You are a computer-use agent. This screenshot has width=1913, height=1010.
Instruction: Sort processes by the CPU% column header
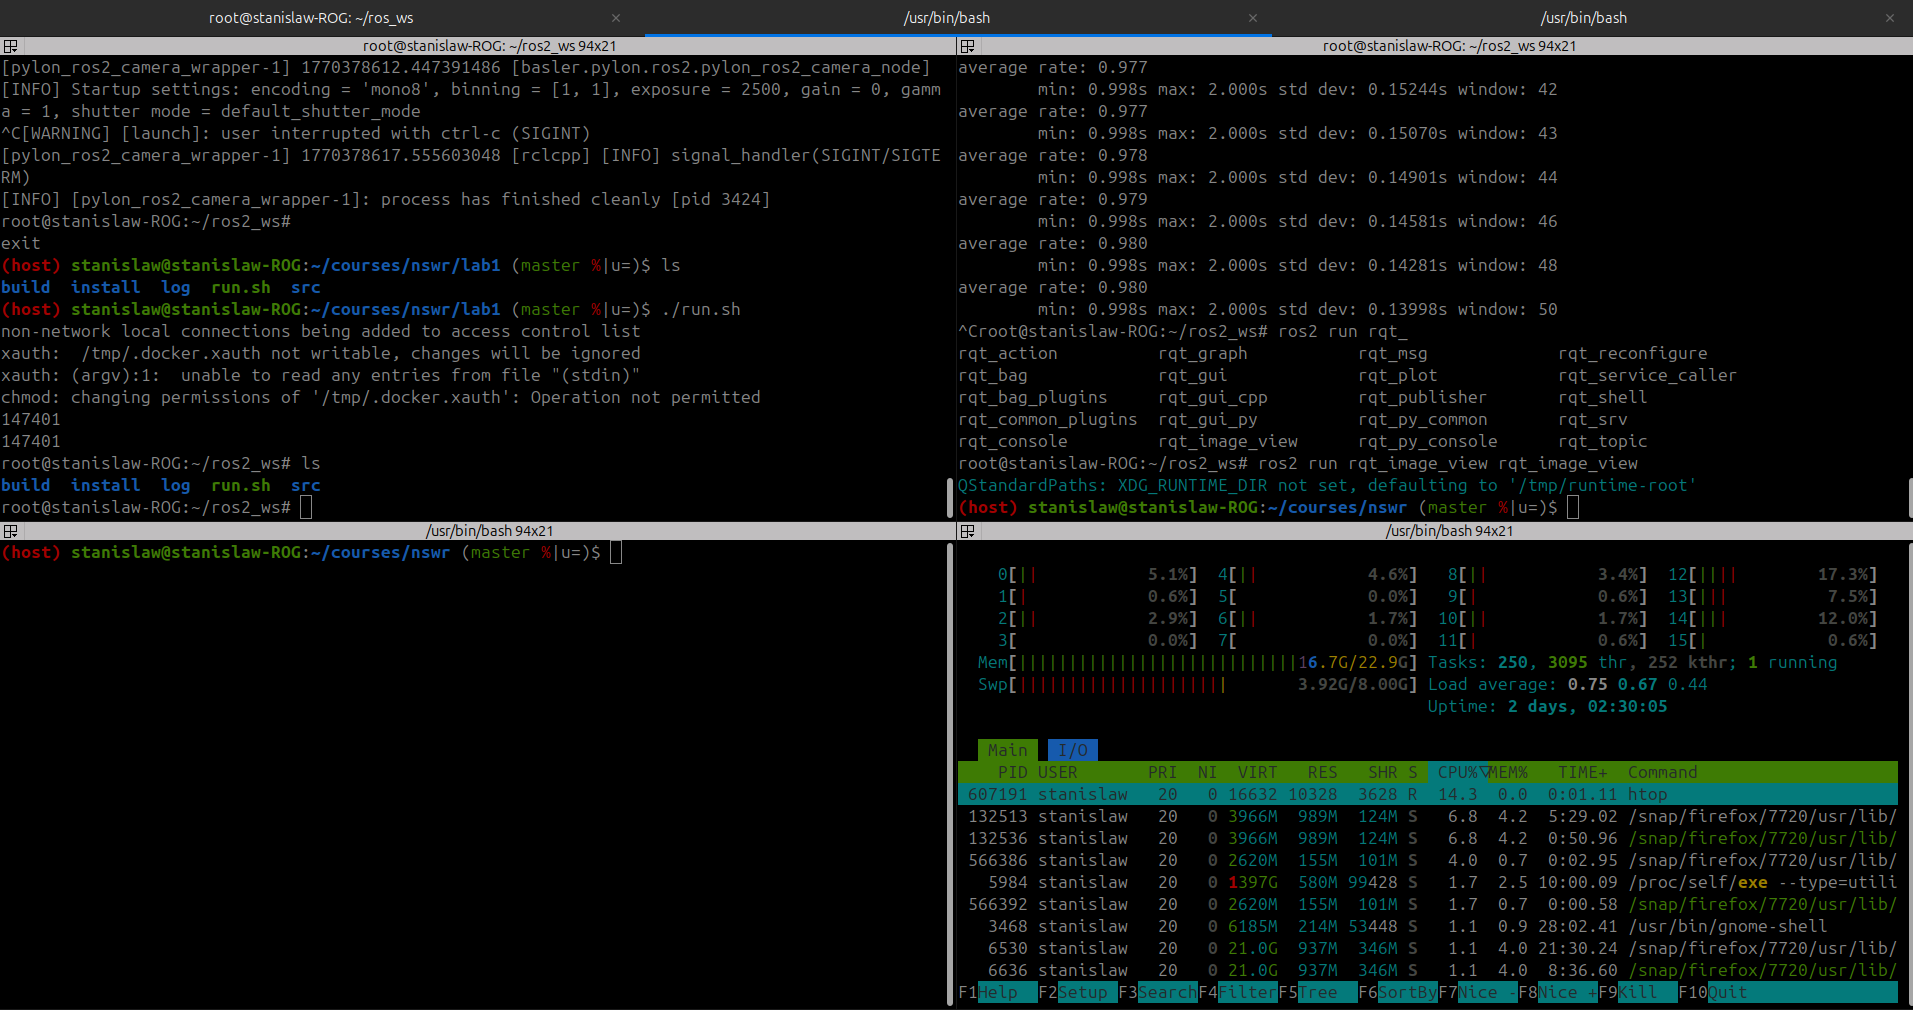click(1456, 772)
